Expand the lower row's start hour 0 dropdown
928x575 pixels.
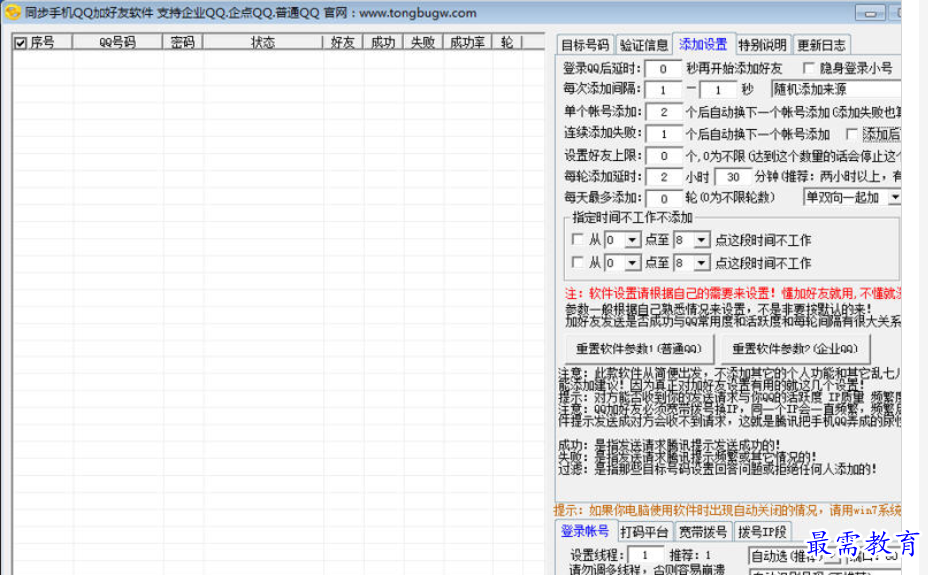[633, 262]
